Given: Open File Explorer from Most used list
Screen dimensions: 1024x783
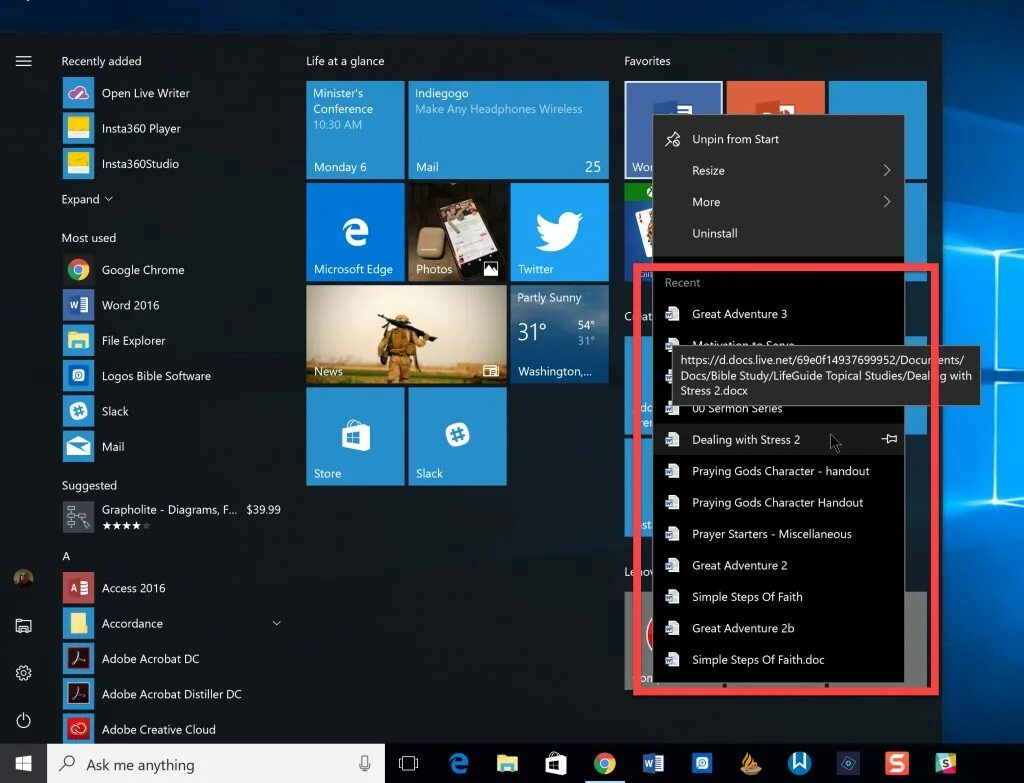Looking at the screenshot, I should pyautogui.click(x=172, y=340).
